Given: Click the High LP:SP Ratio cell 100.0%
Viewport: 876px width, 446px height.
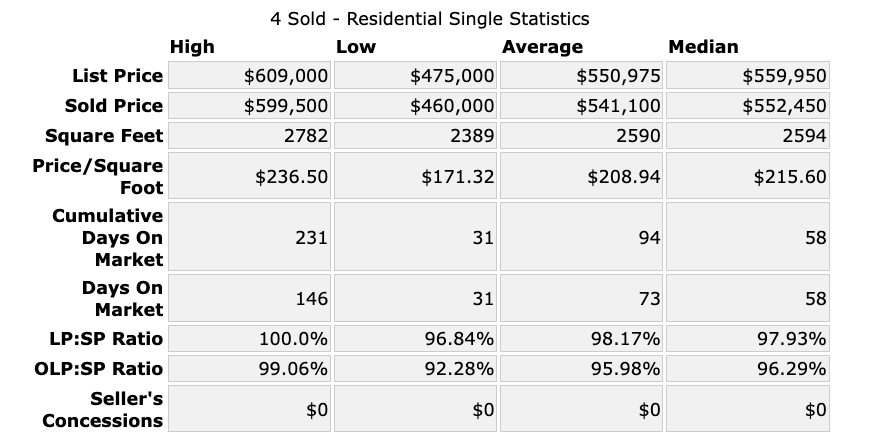Looking at the screenshot, I should 295,339.
